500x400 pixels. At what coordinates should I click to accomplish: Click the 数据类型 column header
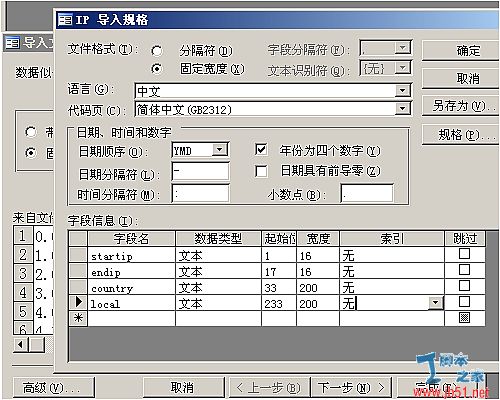218,239
